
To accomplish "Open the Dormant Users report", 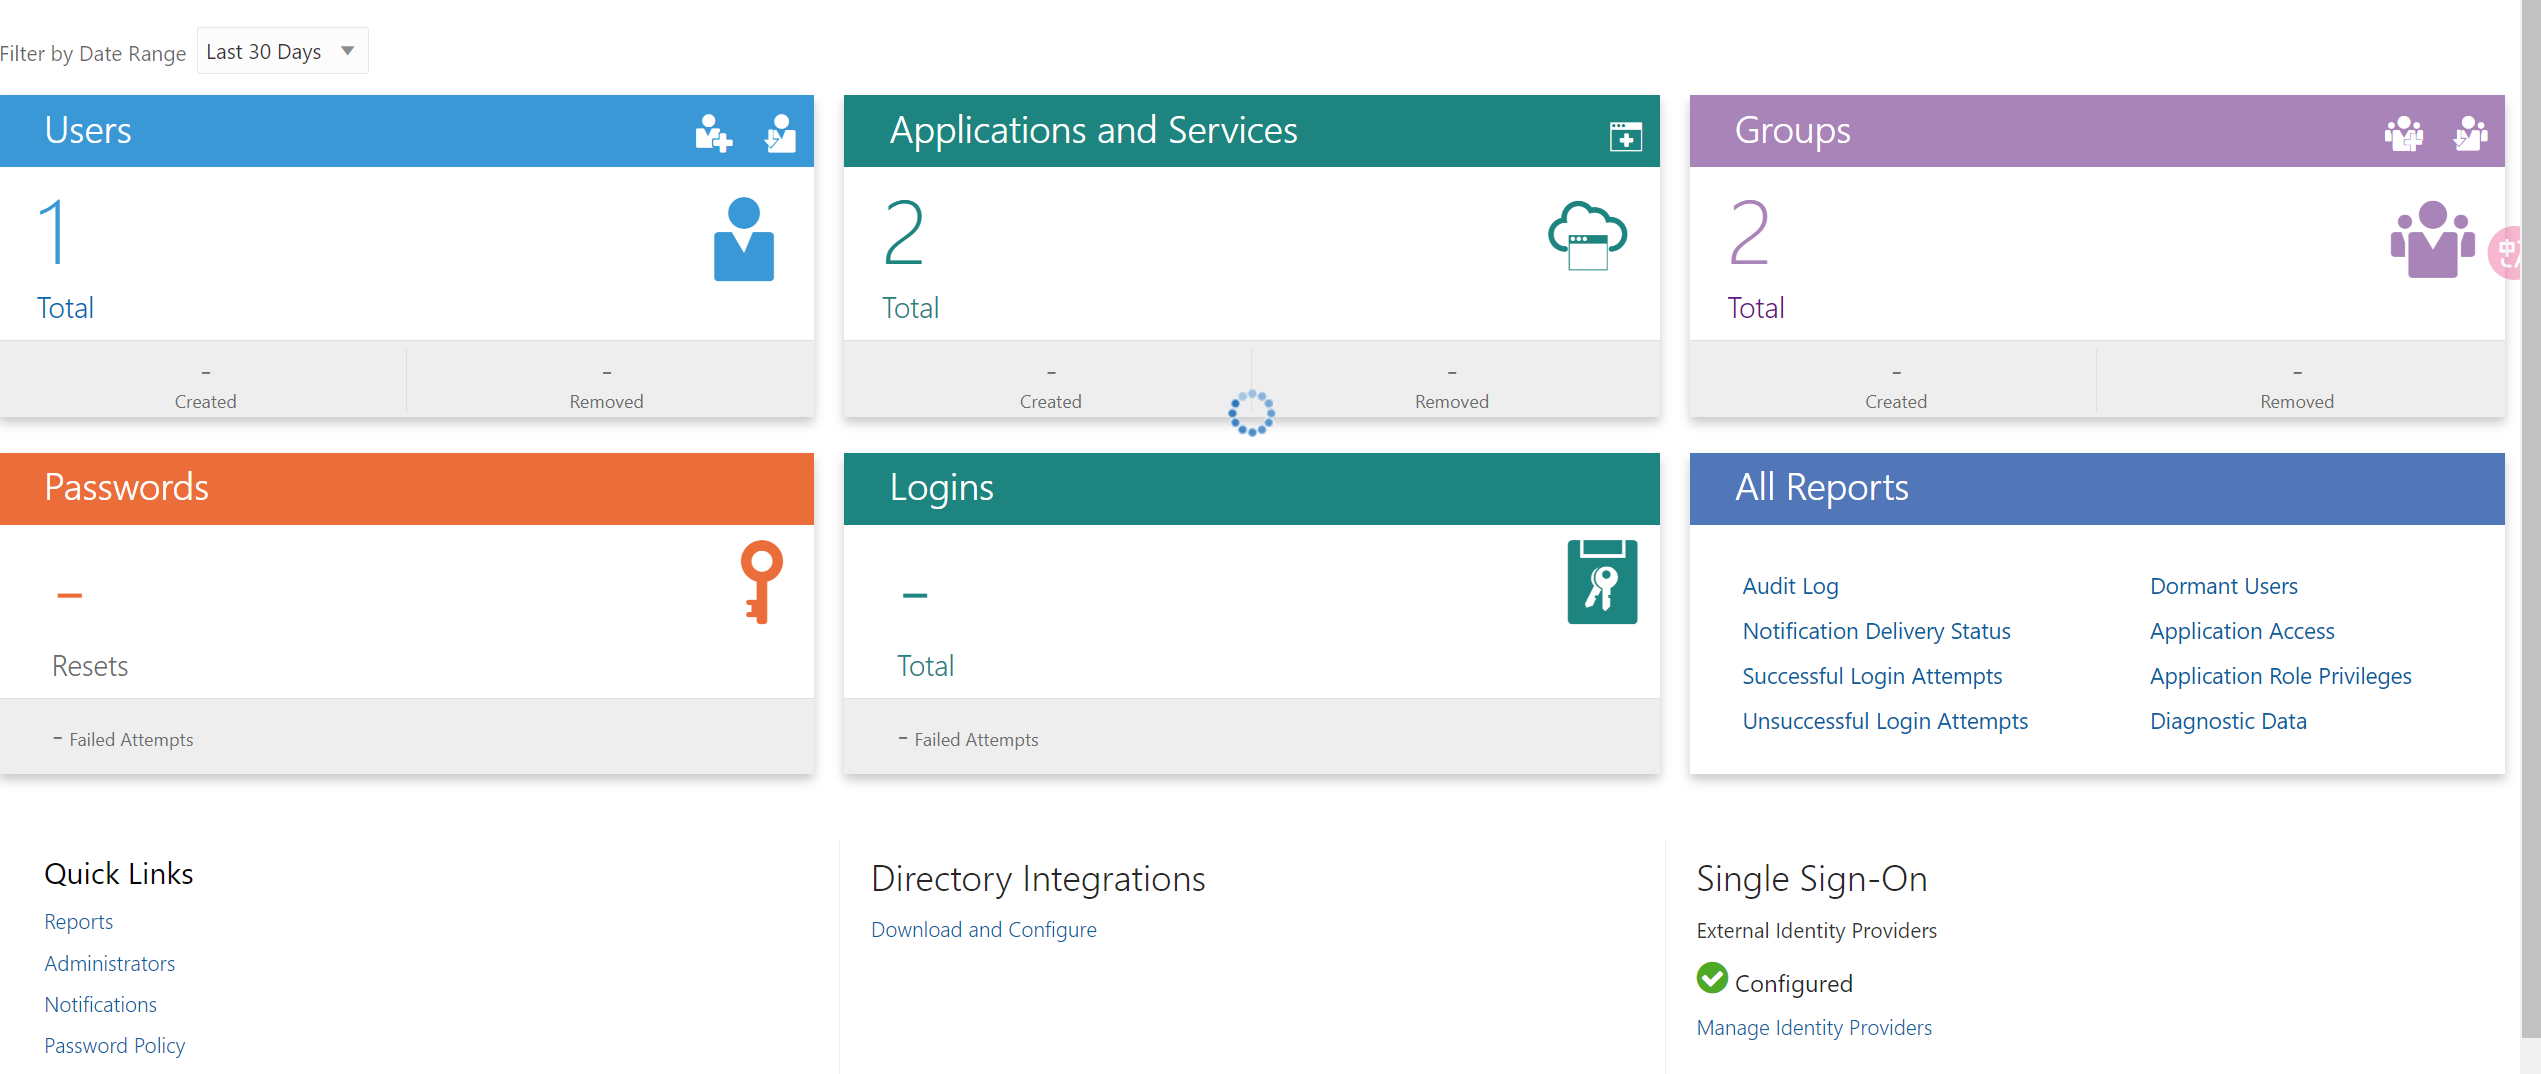I will 2223,586.
